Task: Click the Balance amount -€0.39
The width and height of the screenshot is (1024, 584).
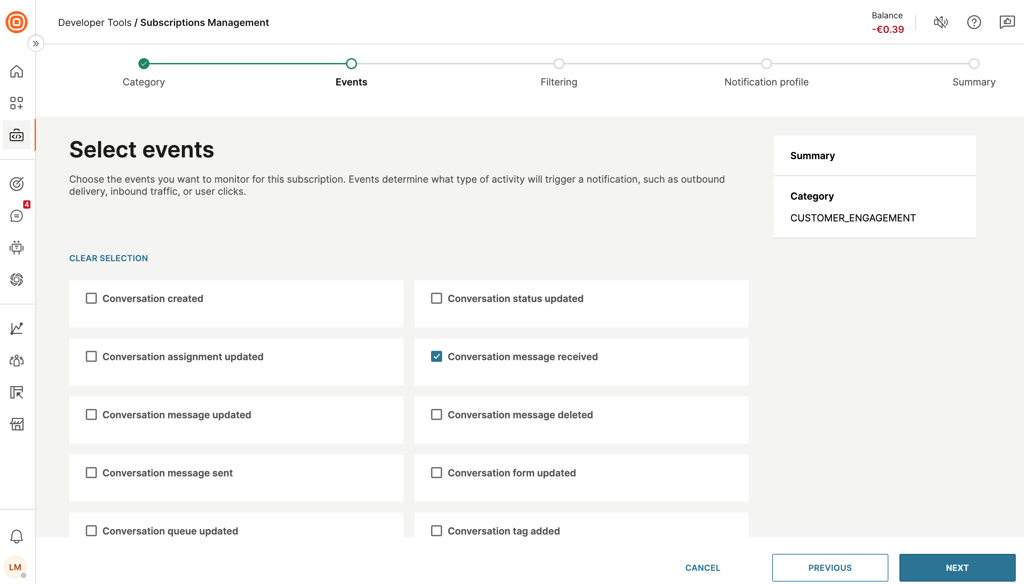Action: click(x=888, y=29)
